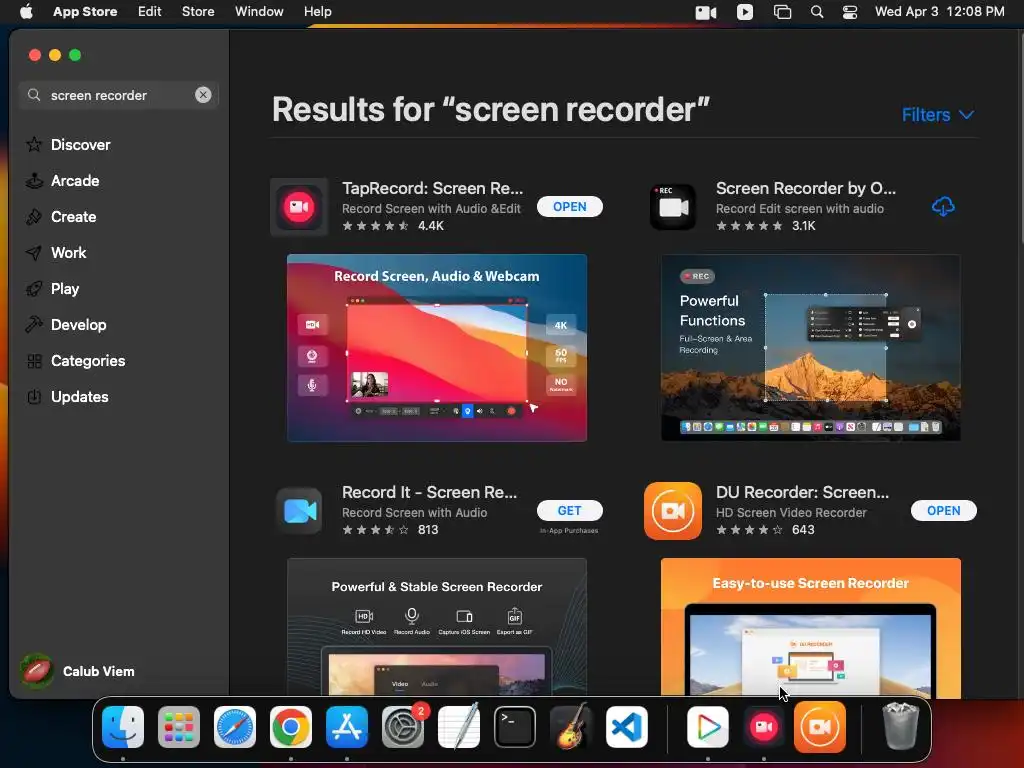Open TapRecord: Screen Re… title
Screen dimensions: 1024x768
tap(432, 188)
